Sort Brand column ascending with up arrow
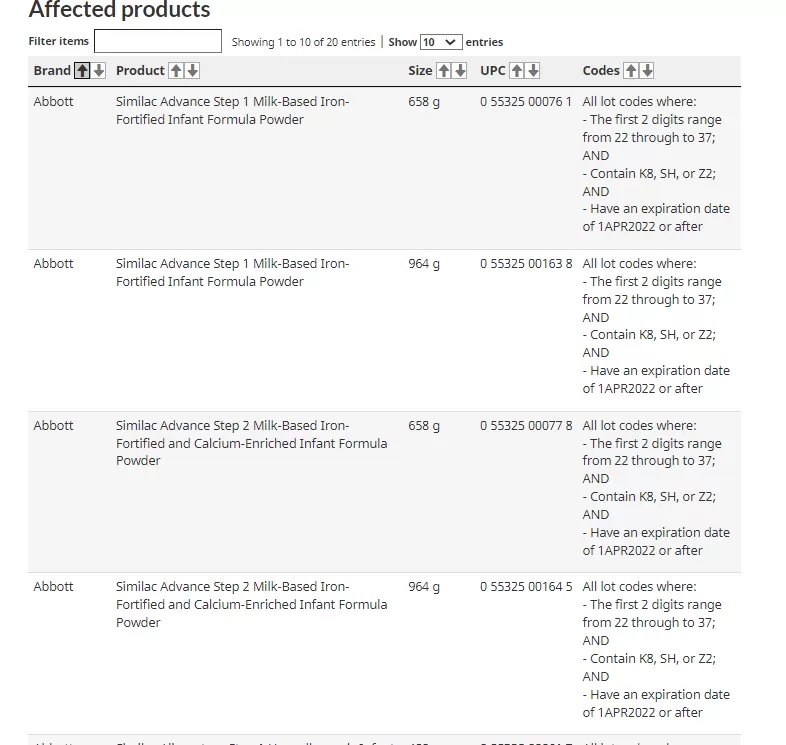 pyautogui.click(x=82, y=71)
